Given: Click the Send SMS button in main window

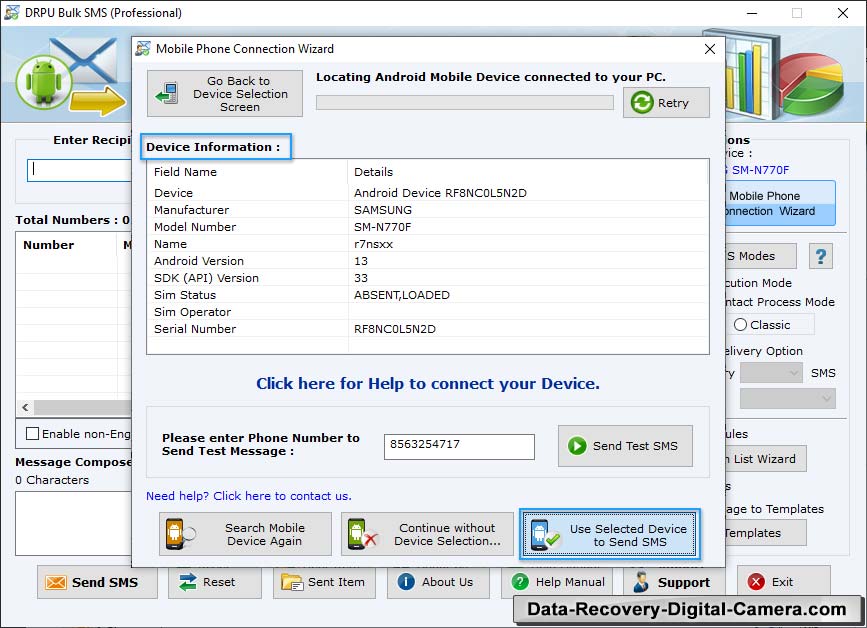Looking at the screenshot, I should pyautogui.click(x=97, y=582).
